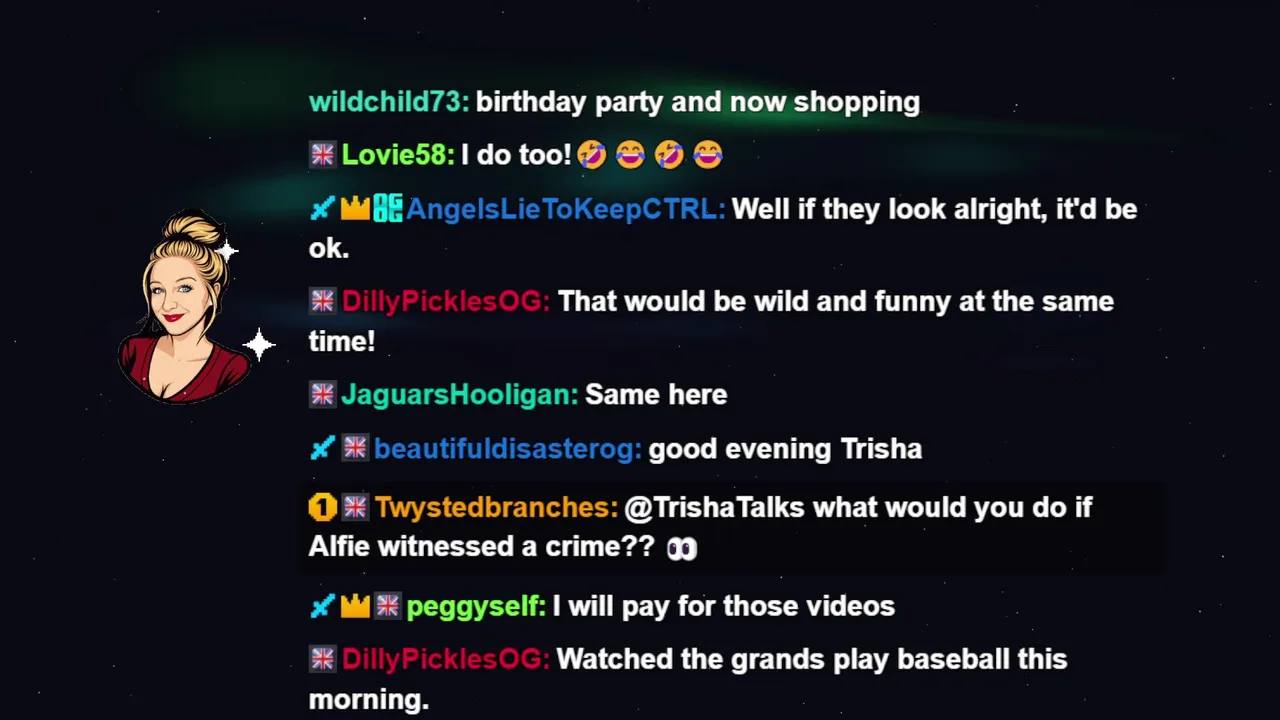Click DillyPicklesOG's name on the baseball message
Image resolution: width=1280 pixels, height=720 pixels.
click(x=446, y=659)
